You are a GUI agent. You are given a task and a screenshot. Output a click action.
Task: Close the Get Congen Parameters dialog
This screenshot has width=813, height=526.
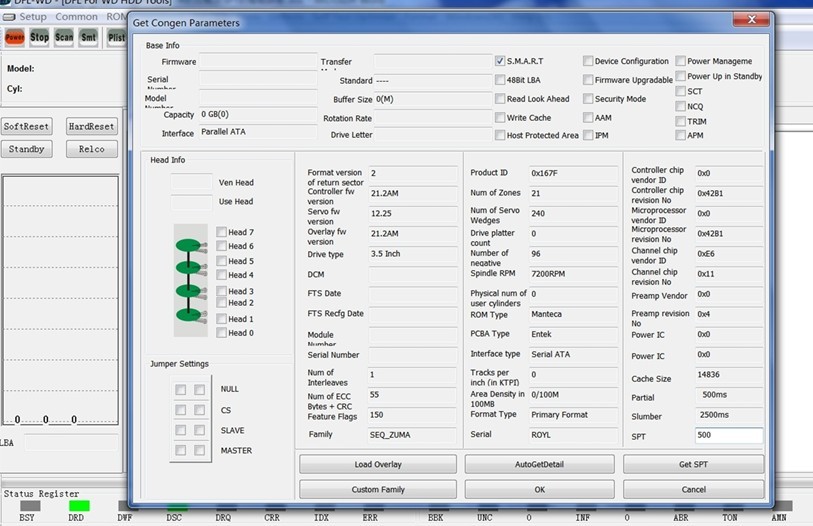point(745,22)
